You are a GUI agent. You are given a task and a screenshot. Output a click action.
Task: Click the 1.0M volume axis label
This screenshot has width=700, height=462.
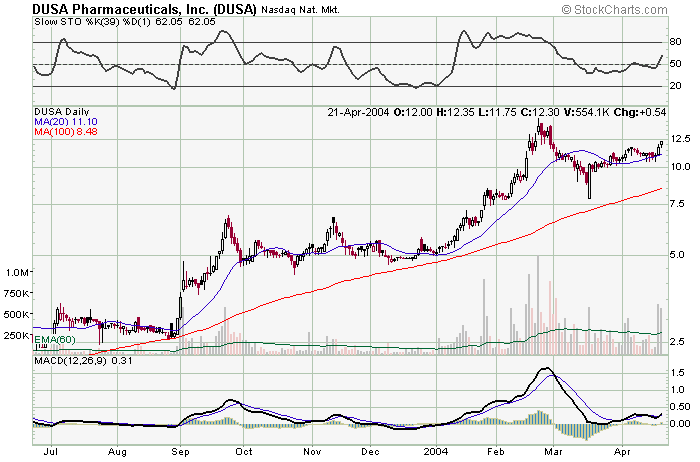tap(17, 272)
